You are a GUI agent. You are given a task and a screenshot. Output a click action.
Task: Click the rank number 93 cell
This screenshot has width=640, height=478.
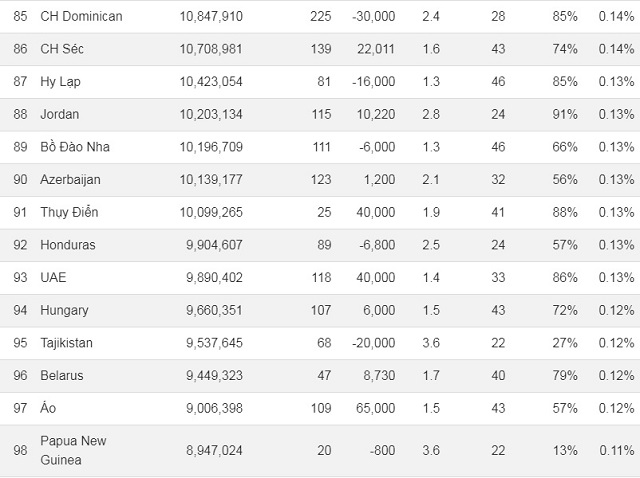20,278
